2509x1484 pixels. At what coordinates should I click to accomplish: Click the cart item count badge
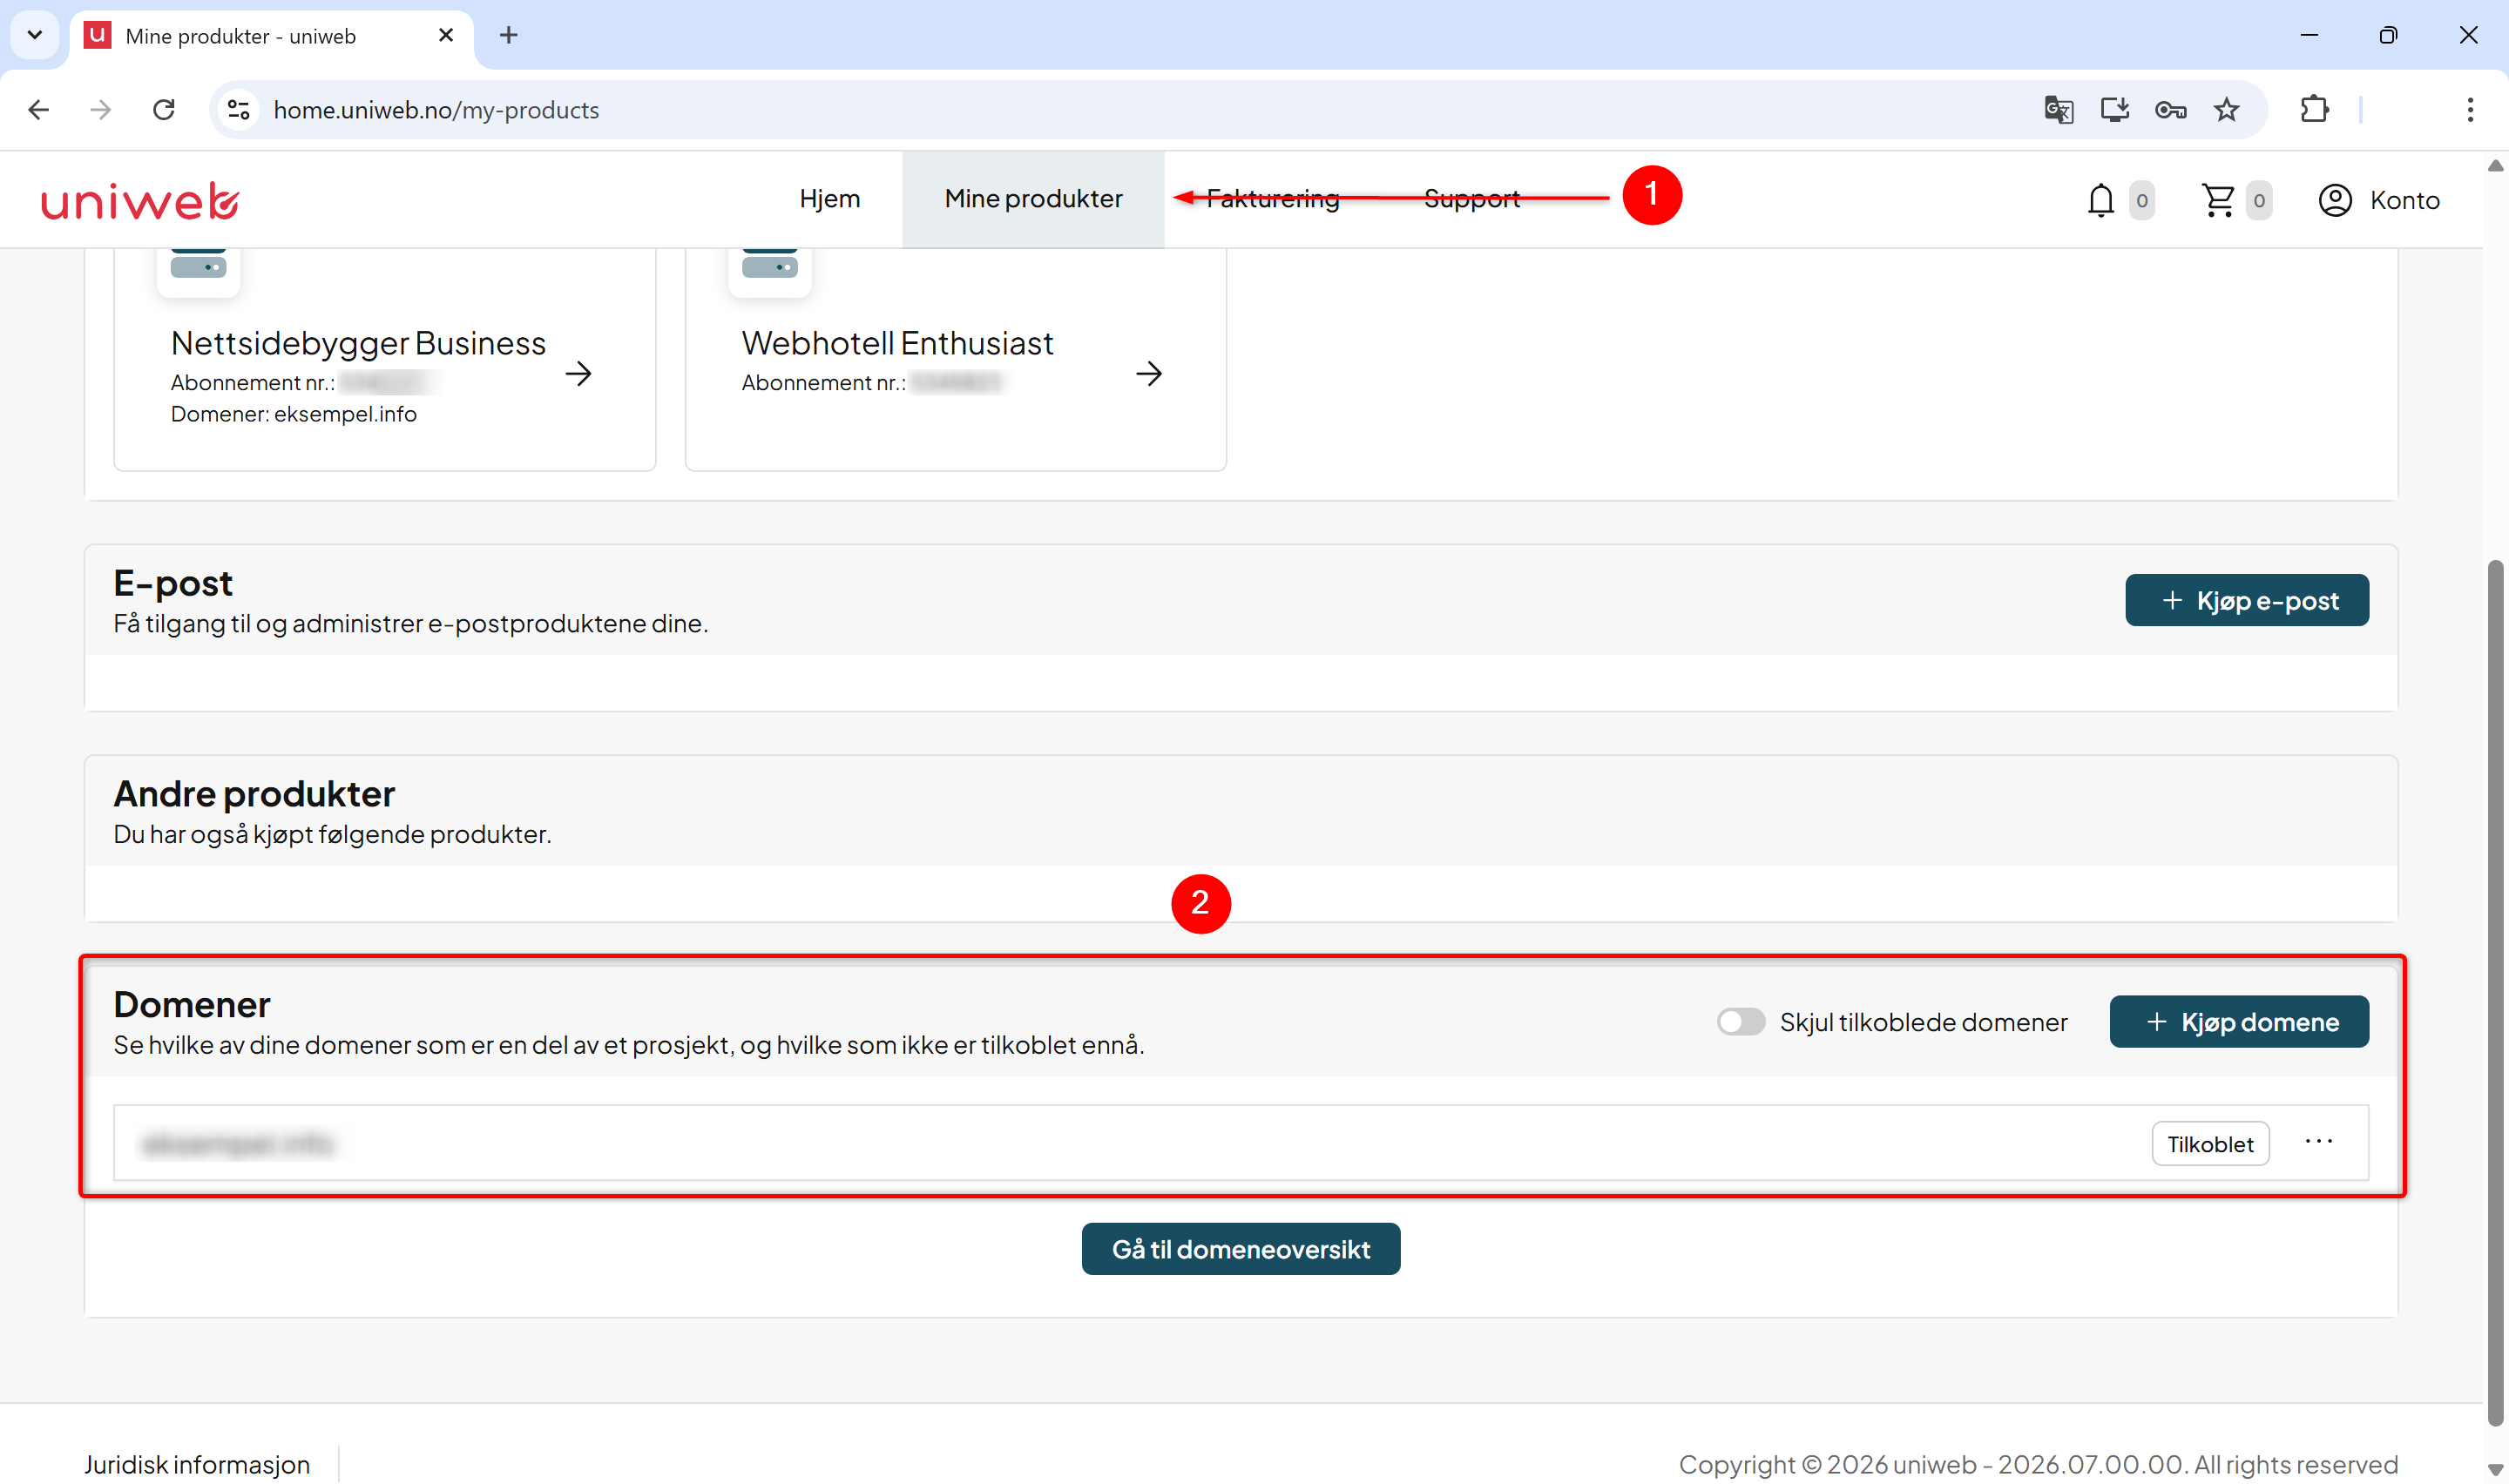pyautogui.click(x=2258, y=200)
